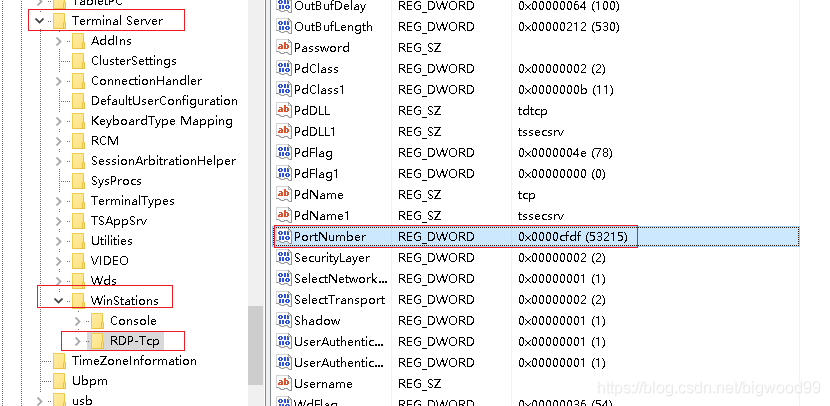Screen dimensions: 830x406
Task: Expand the TSAppSrv key
Action: click(59, 221)
